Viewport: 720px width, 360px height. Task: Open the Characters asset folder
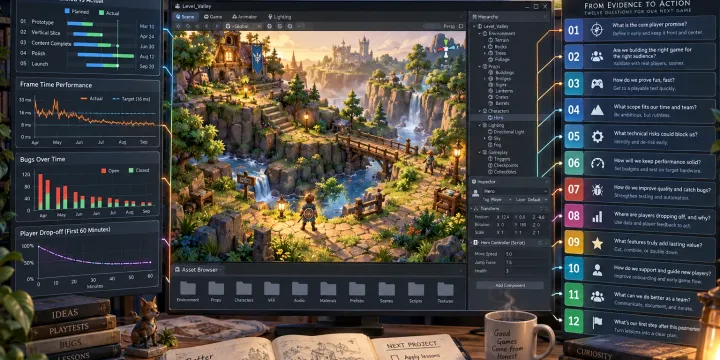244,291
